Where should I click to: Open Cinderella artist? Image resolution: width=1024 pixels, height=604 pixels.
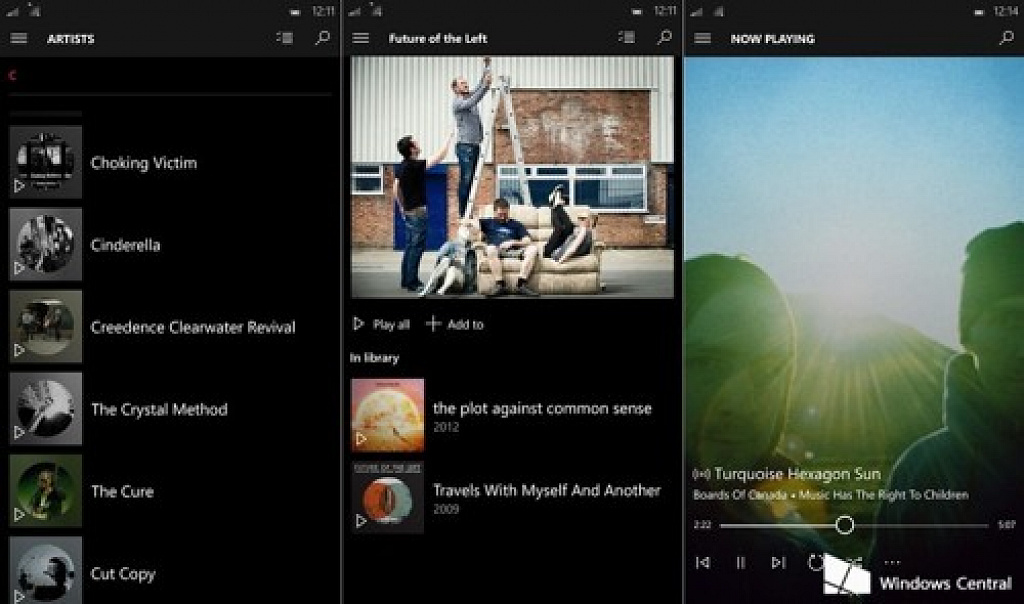125,245
